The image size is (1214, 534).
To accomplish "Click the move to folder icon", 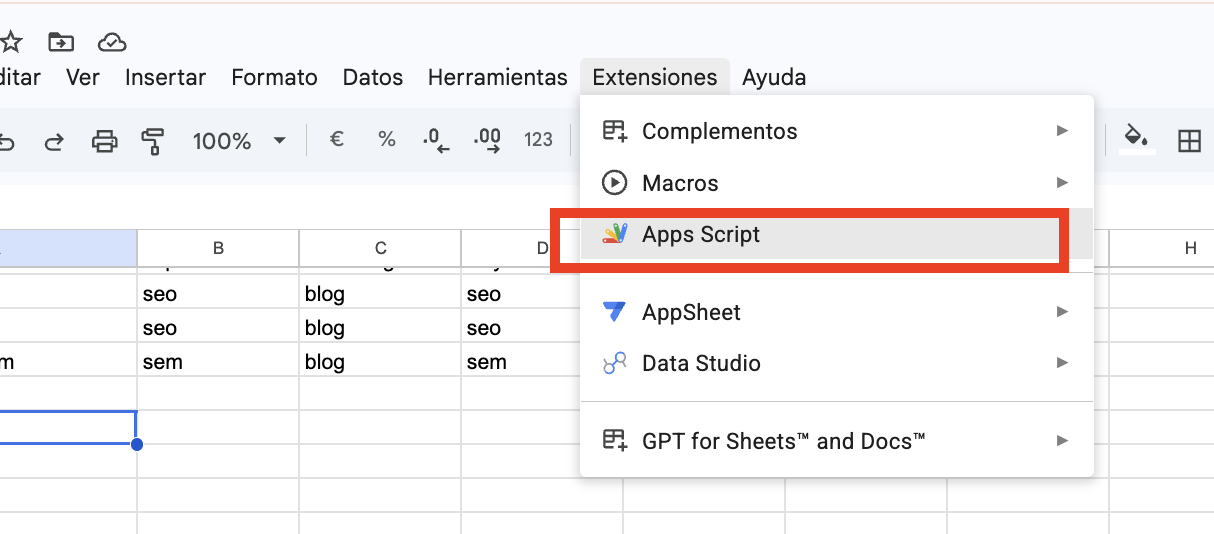I will pos(61,42).
